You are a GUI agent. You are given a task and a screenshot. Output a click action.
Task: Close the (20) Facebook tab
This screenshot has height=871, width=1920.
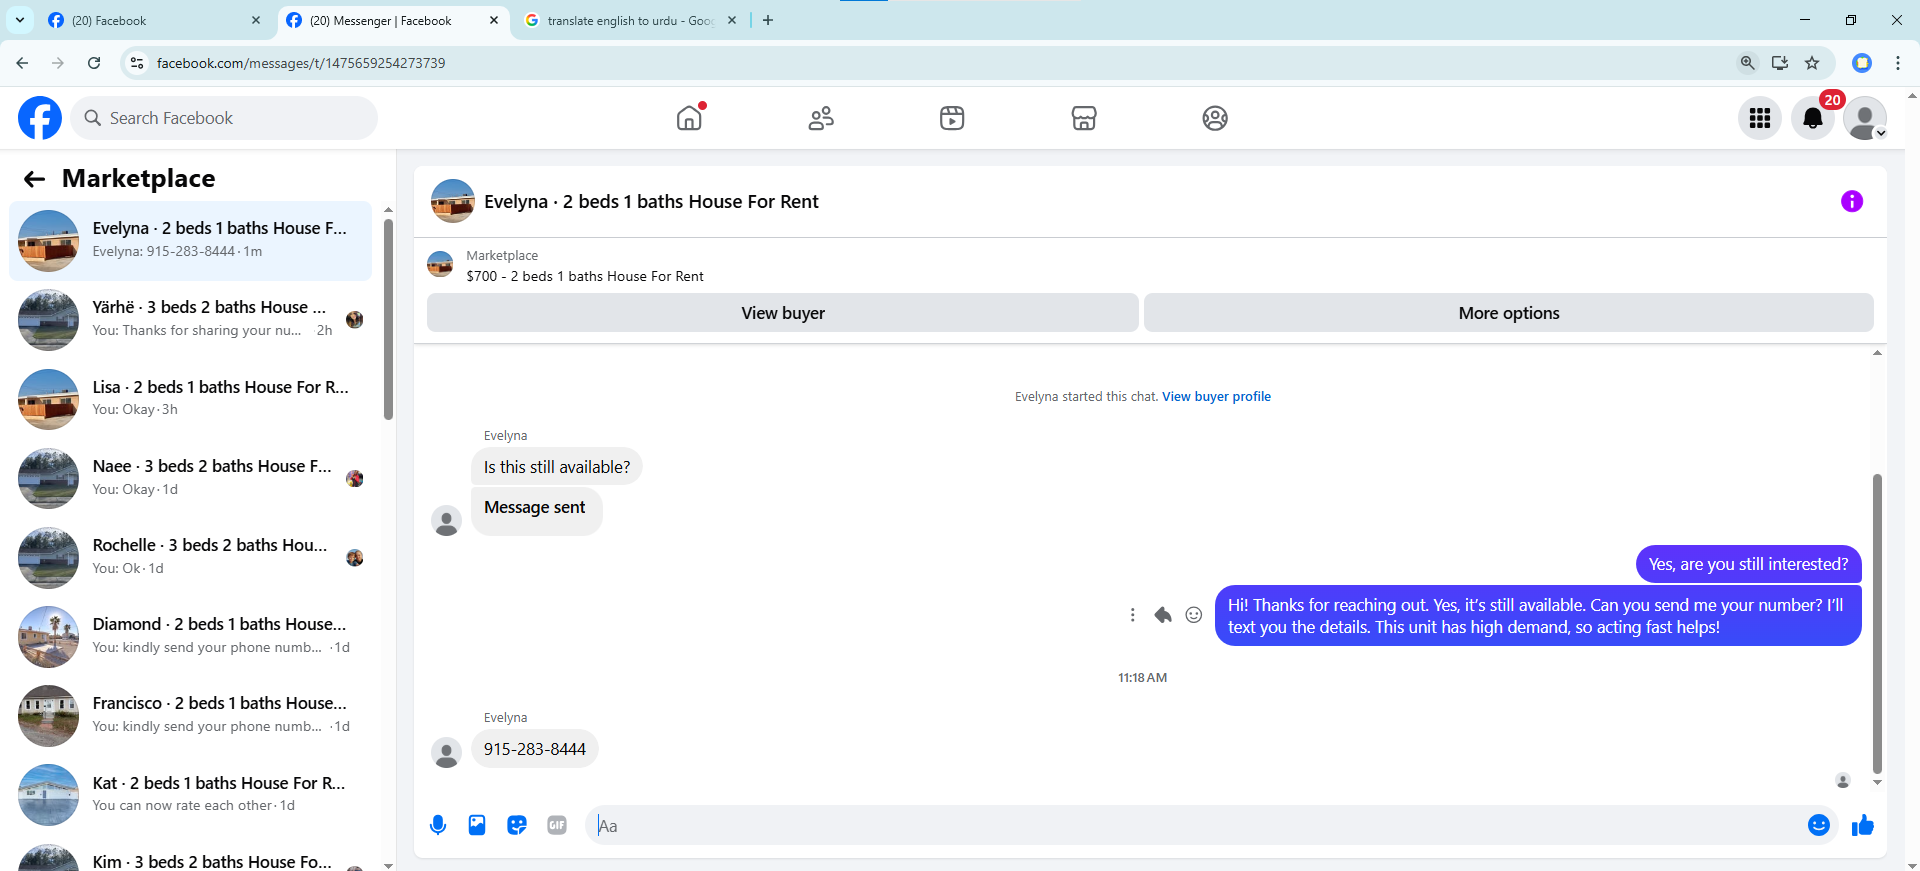(256, 20)
